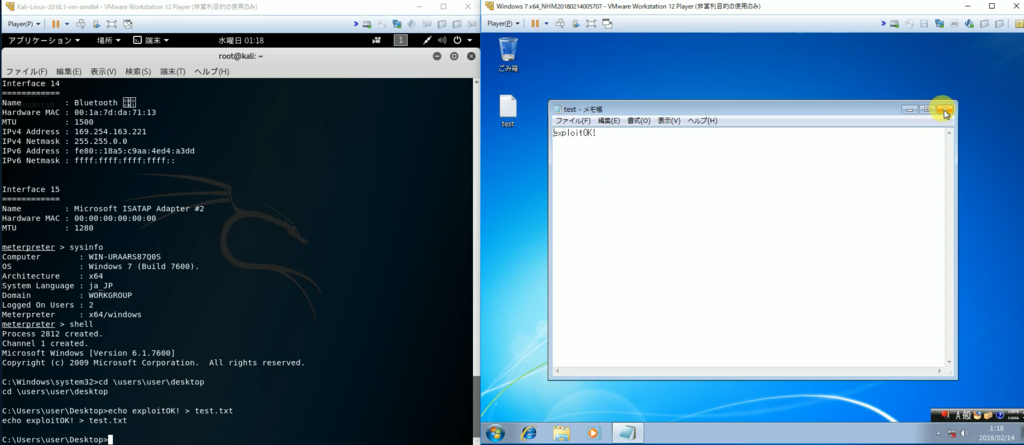Screen dimensions: 1024x445
Task: Click the terminal prompt line C:\Users\user\Desktop>
Action: [x=55, y=440]
